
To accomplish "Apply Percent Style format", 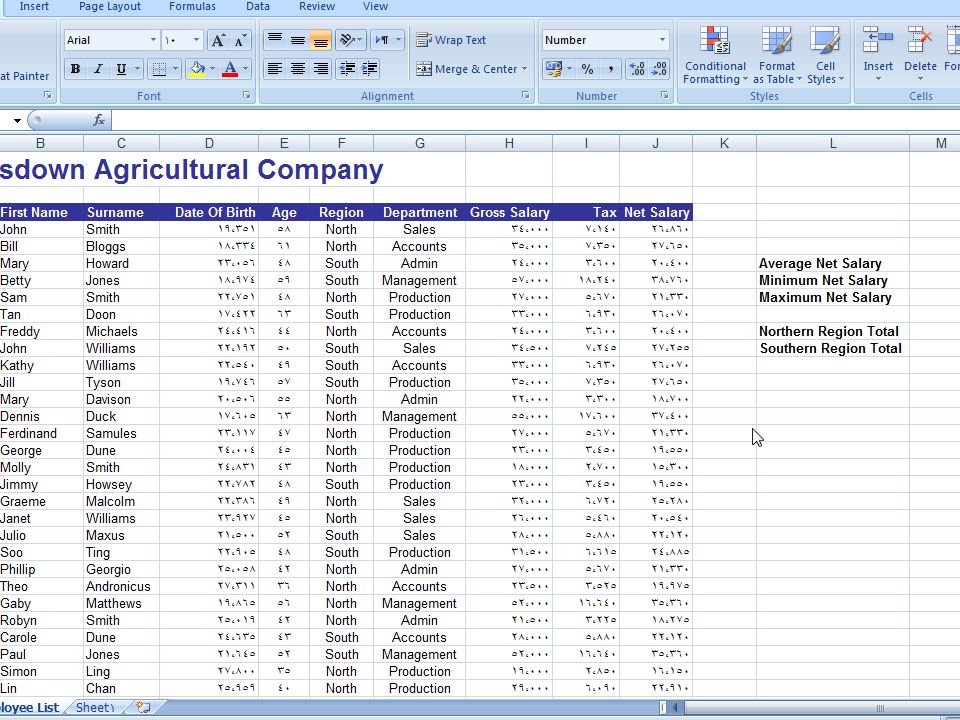I will click(587, 69).
